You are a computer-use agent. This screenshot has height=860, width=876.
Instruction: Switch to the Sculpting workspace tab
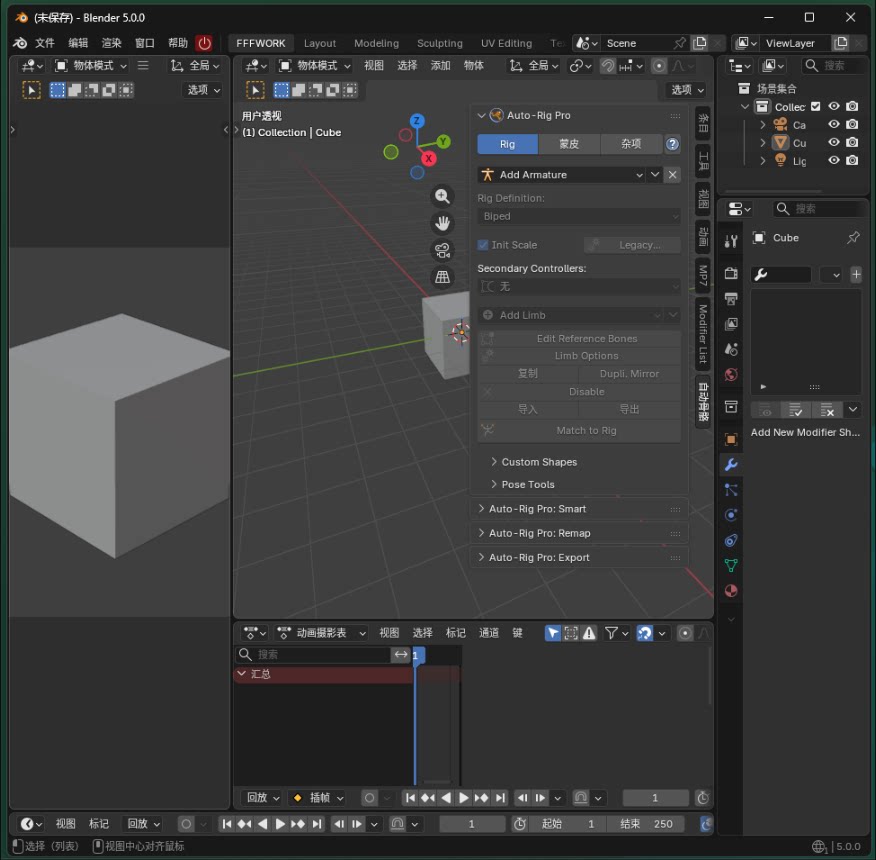click(x=440, y=43)
